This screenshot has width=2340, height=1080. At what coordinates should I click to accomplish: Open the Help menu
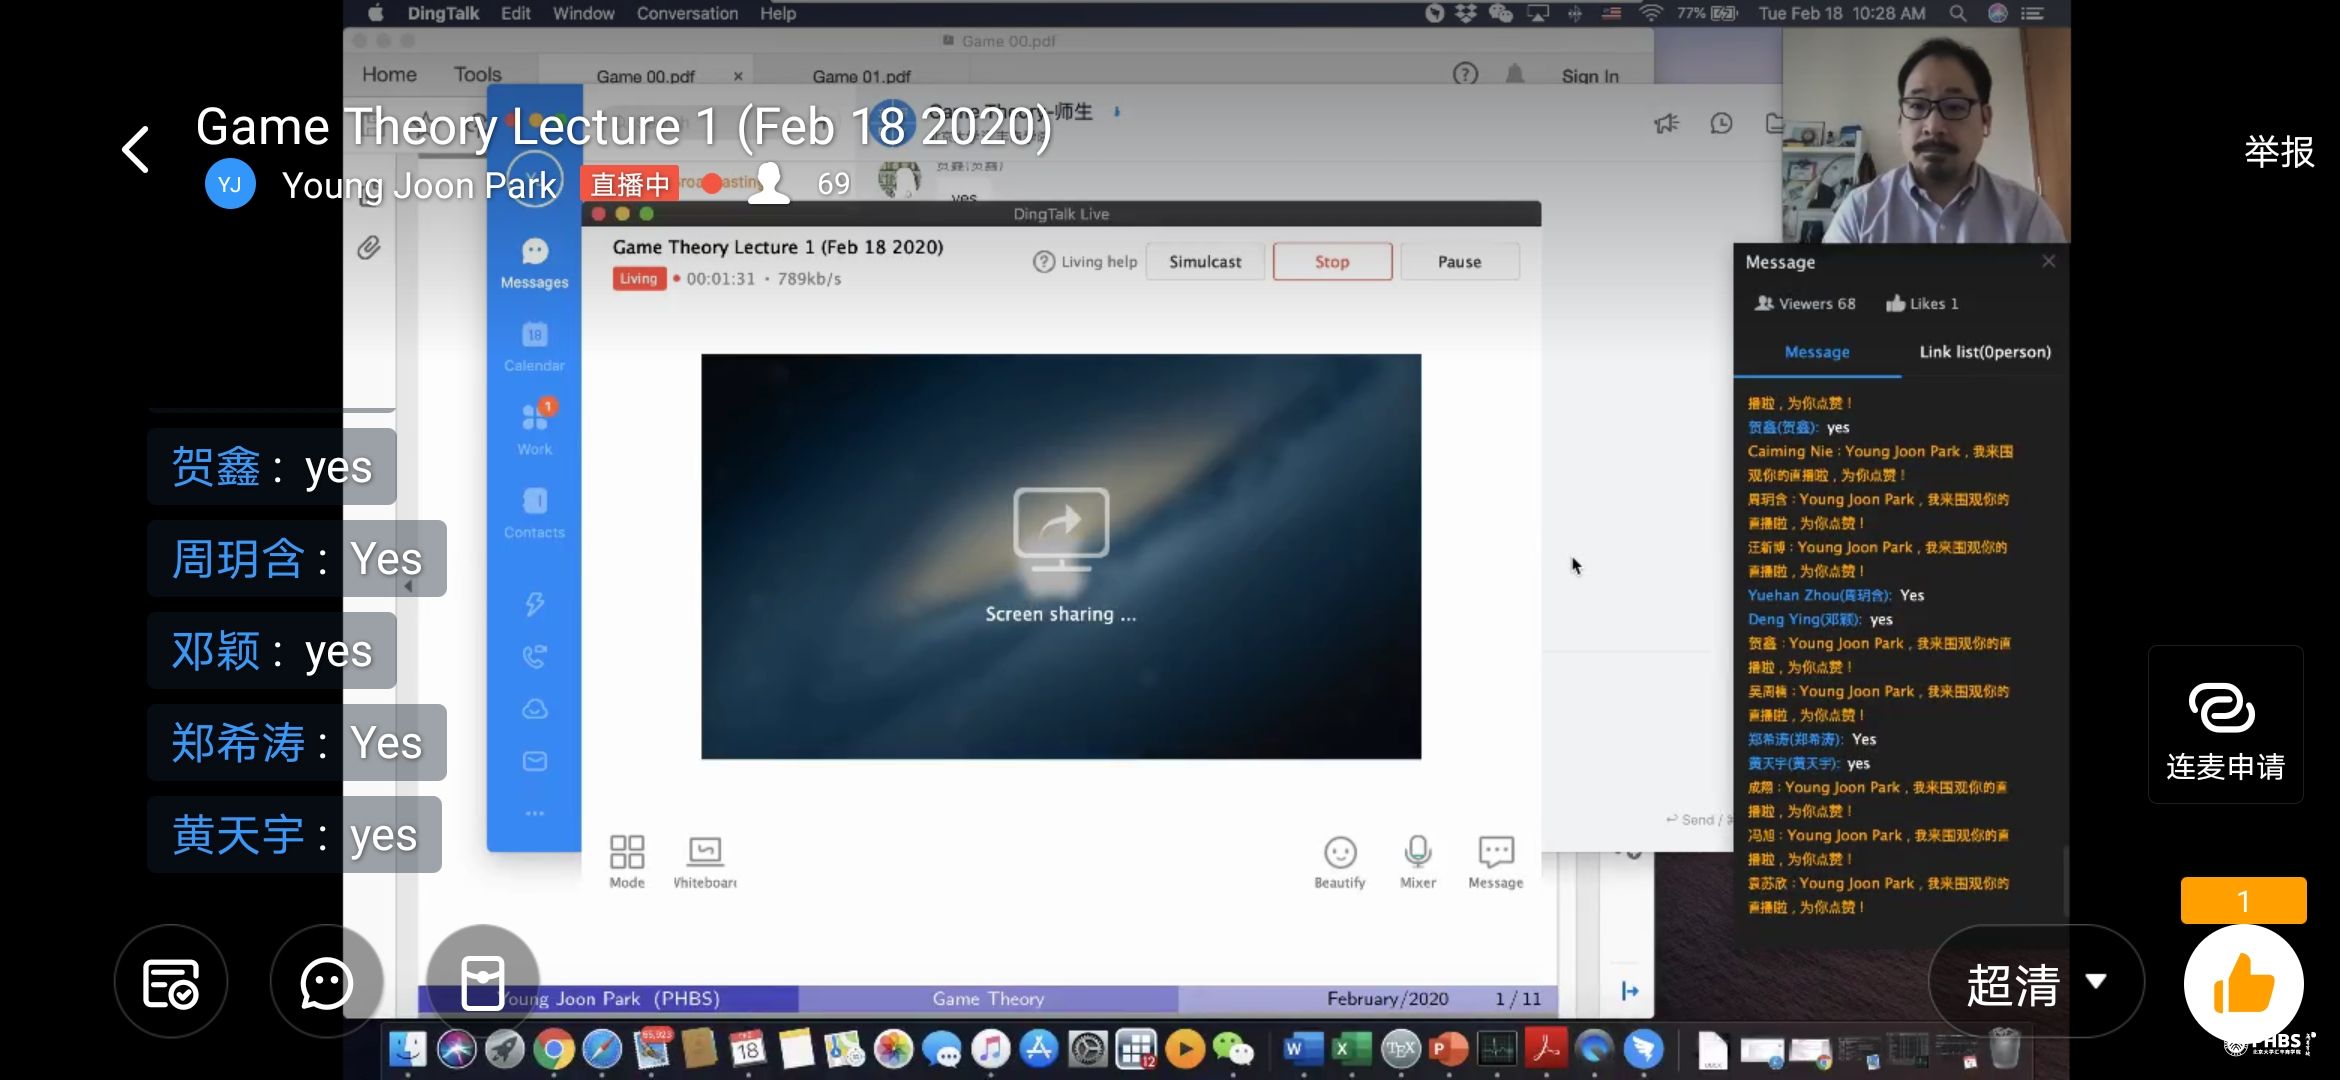(777, 13)
